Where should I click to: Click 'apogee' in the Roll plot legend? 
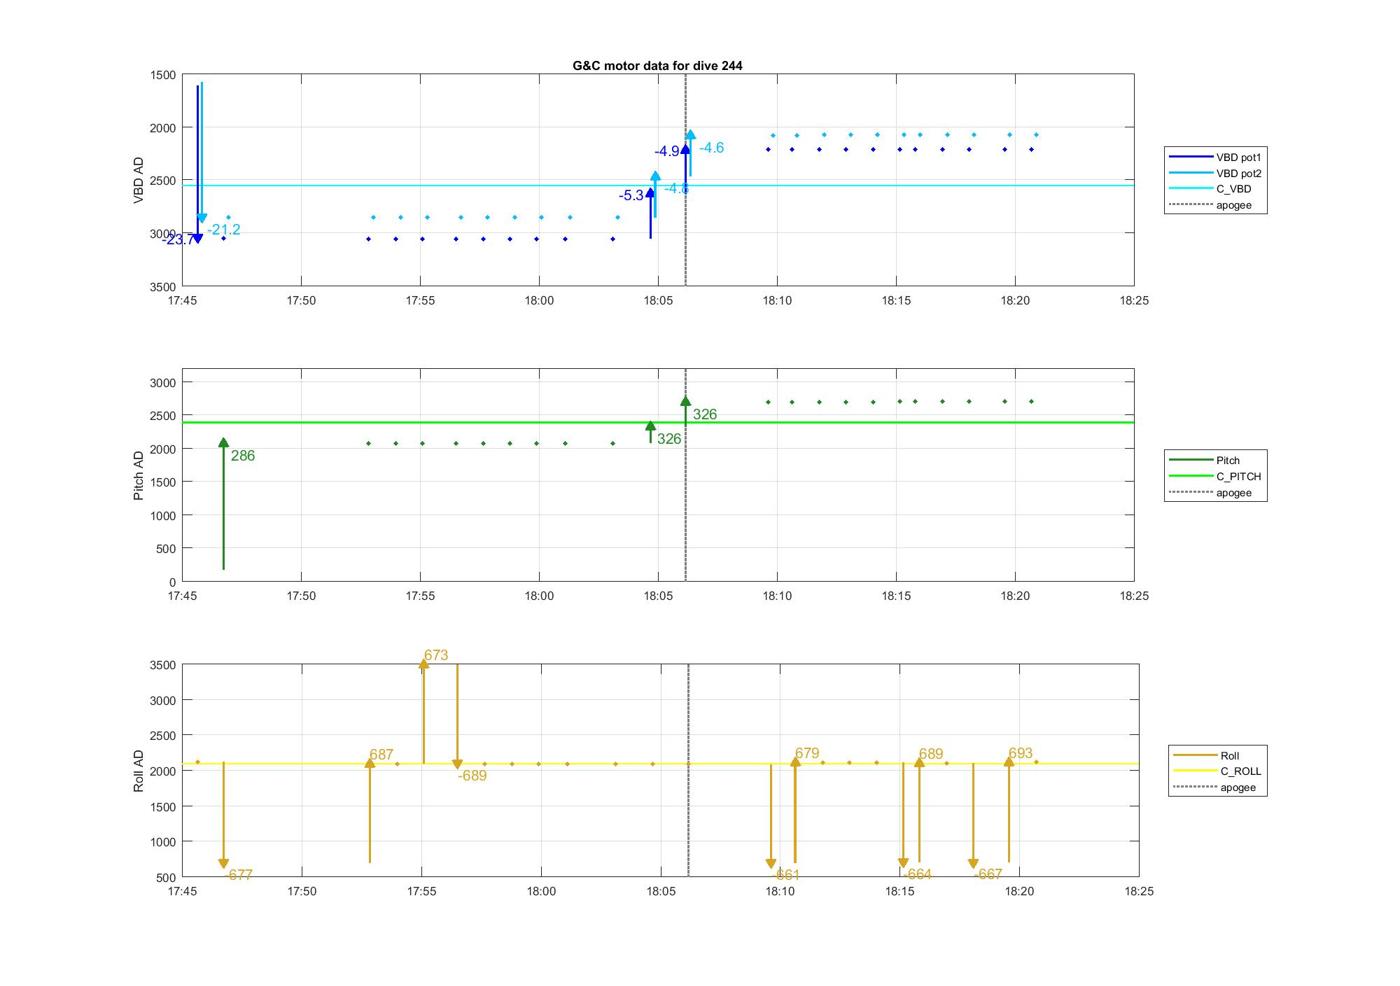1238,788
